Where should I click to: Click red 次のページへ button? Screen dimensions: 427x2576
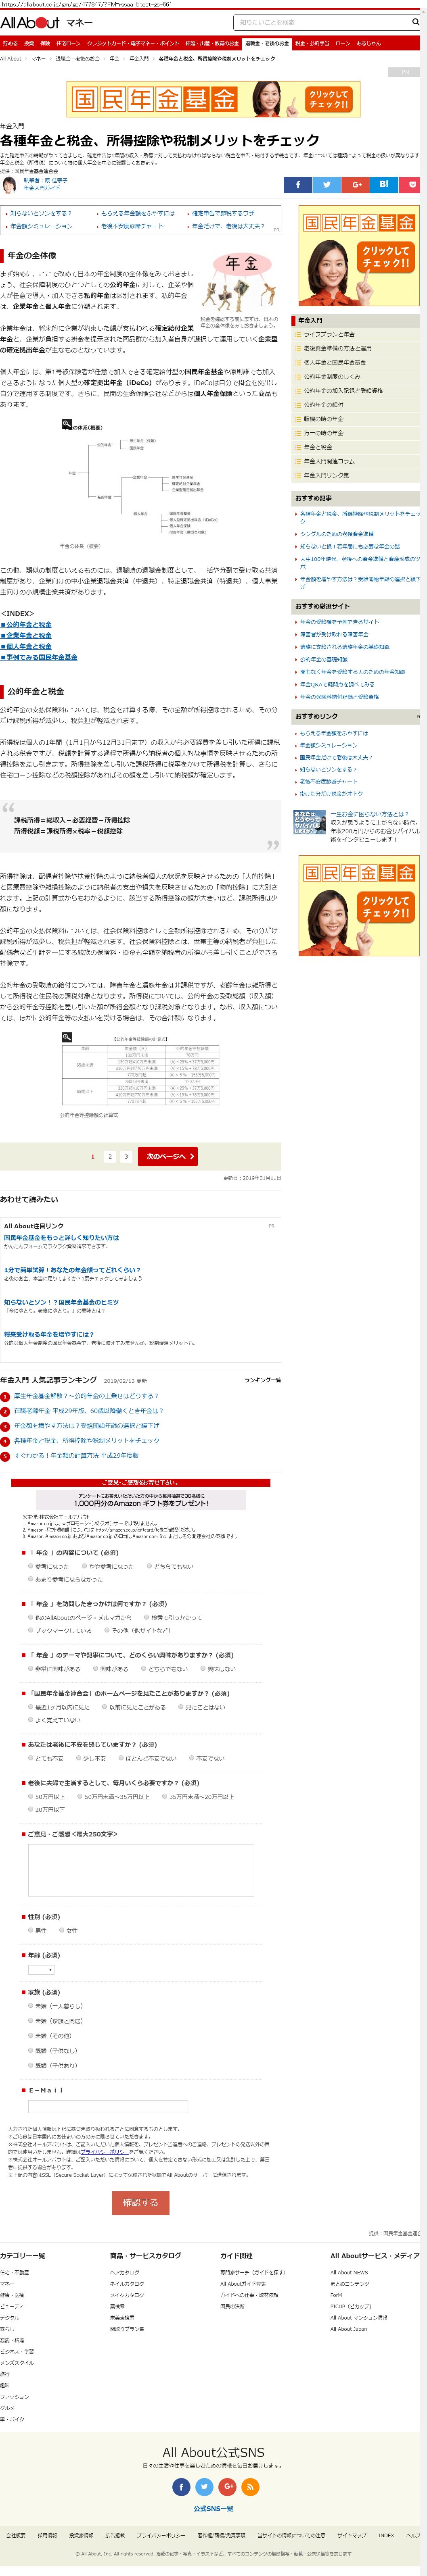(167, 1156)
